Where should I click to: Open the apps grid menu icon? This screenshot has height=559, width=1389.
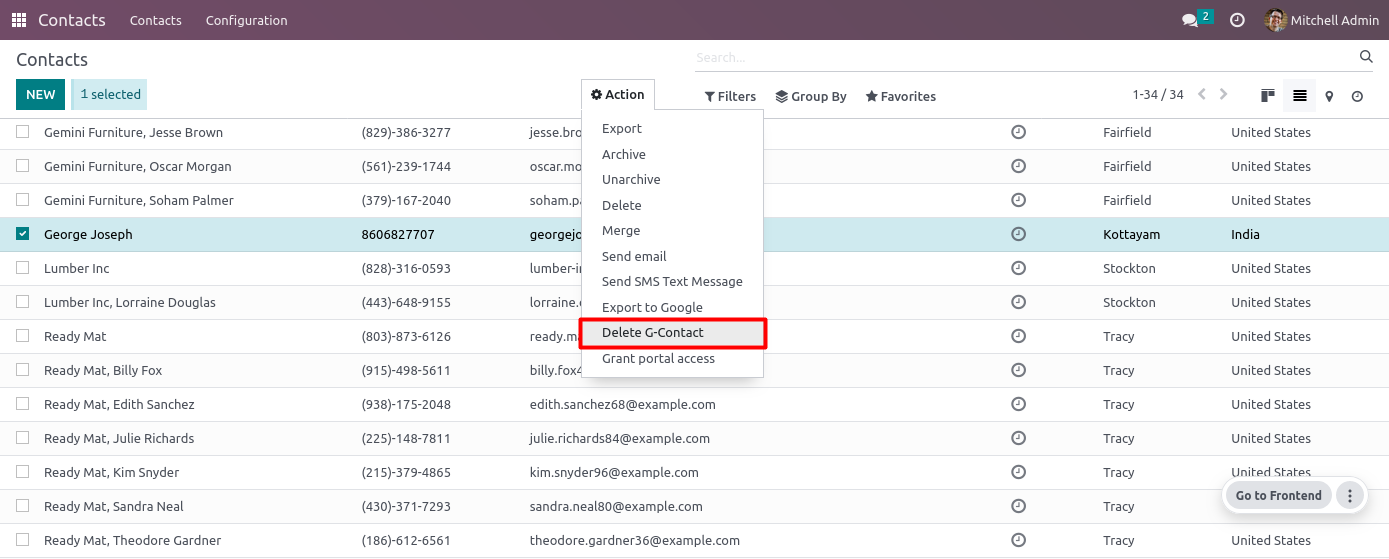click(19, 20)
